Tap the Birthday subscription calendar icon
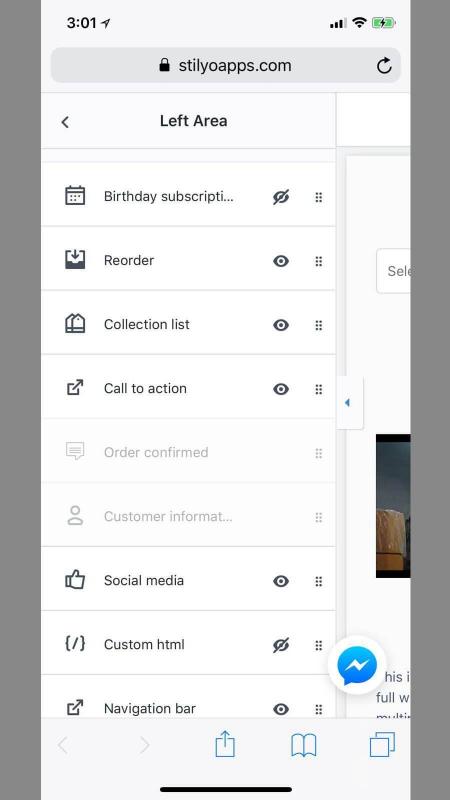The image size is (450, 800). pos(75,196)
